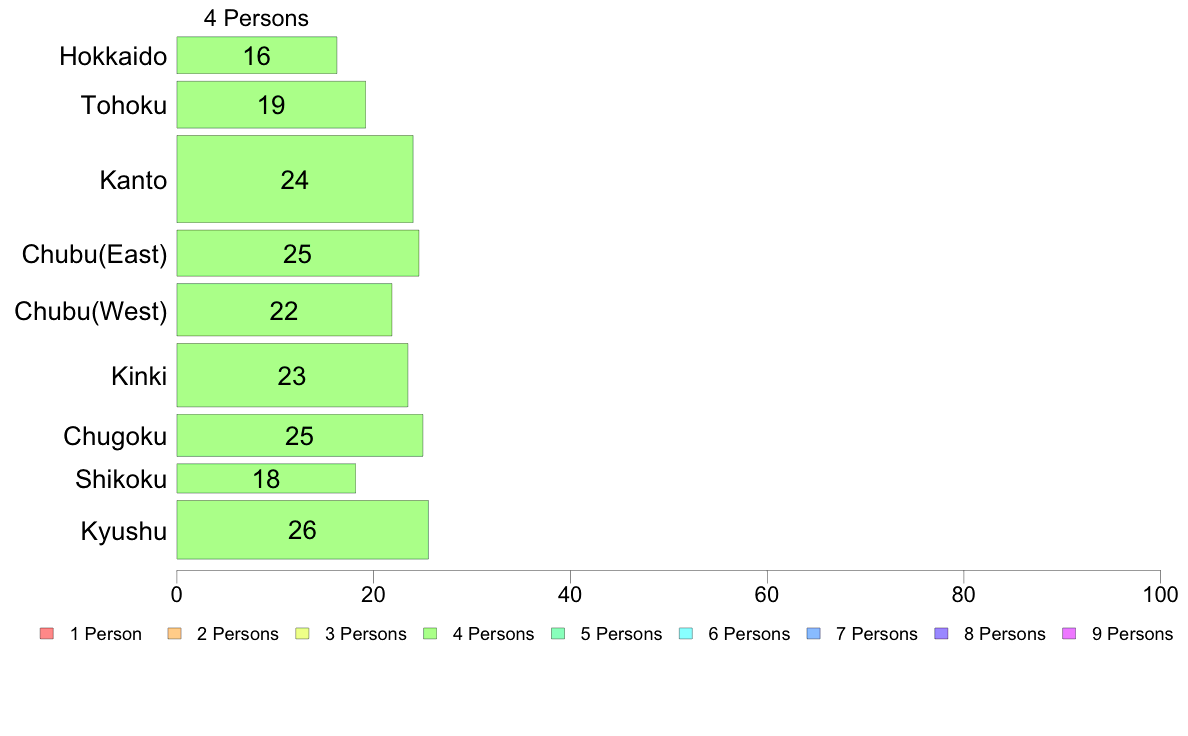Click the Kanto bar with value 24
Viewport: 1188px width, 736px height.
(295, 179)
